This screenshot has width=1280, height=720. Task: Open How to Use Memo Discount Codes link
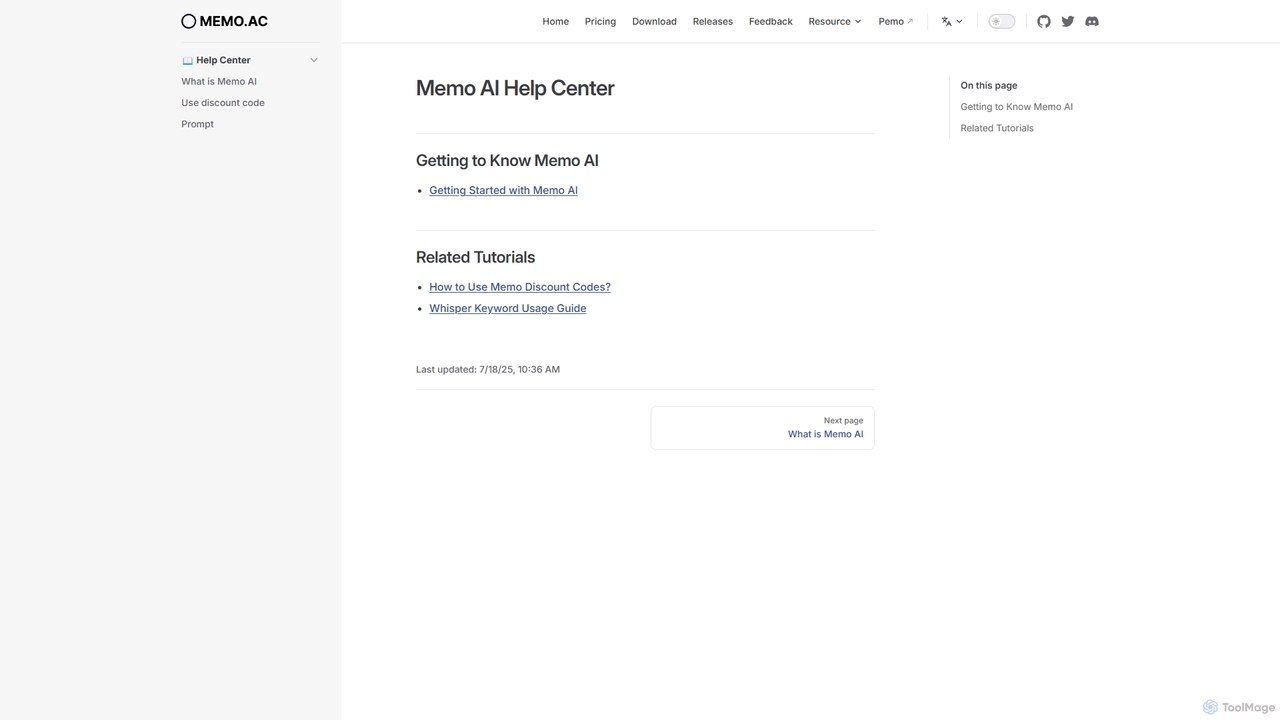tap(520, 287)
